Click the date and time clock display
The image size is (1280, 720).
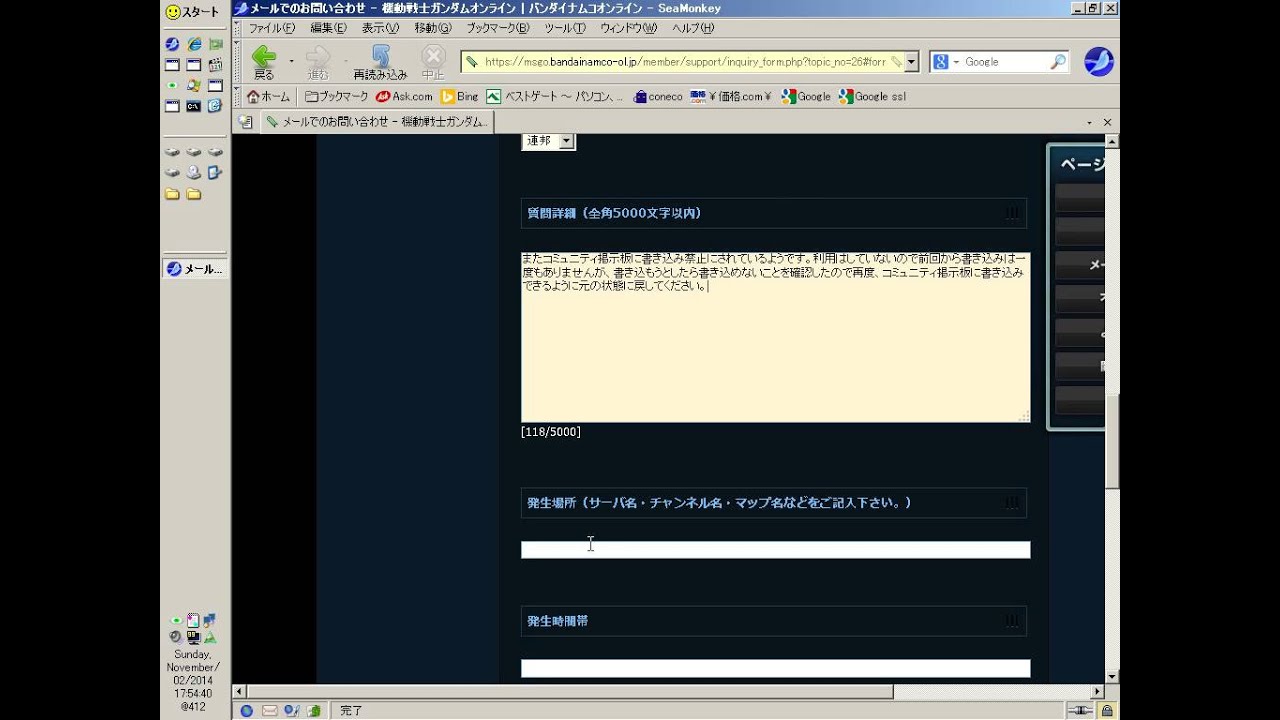tap(193, 680)
